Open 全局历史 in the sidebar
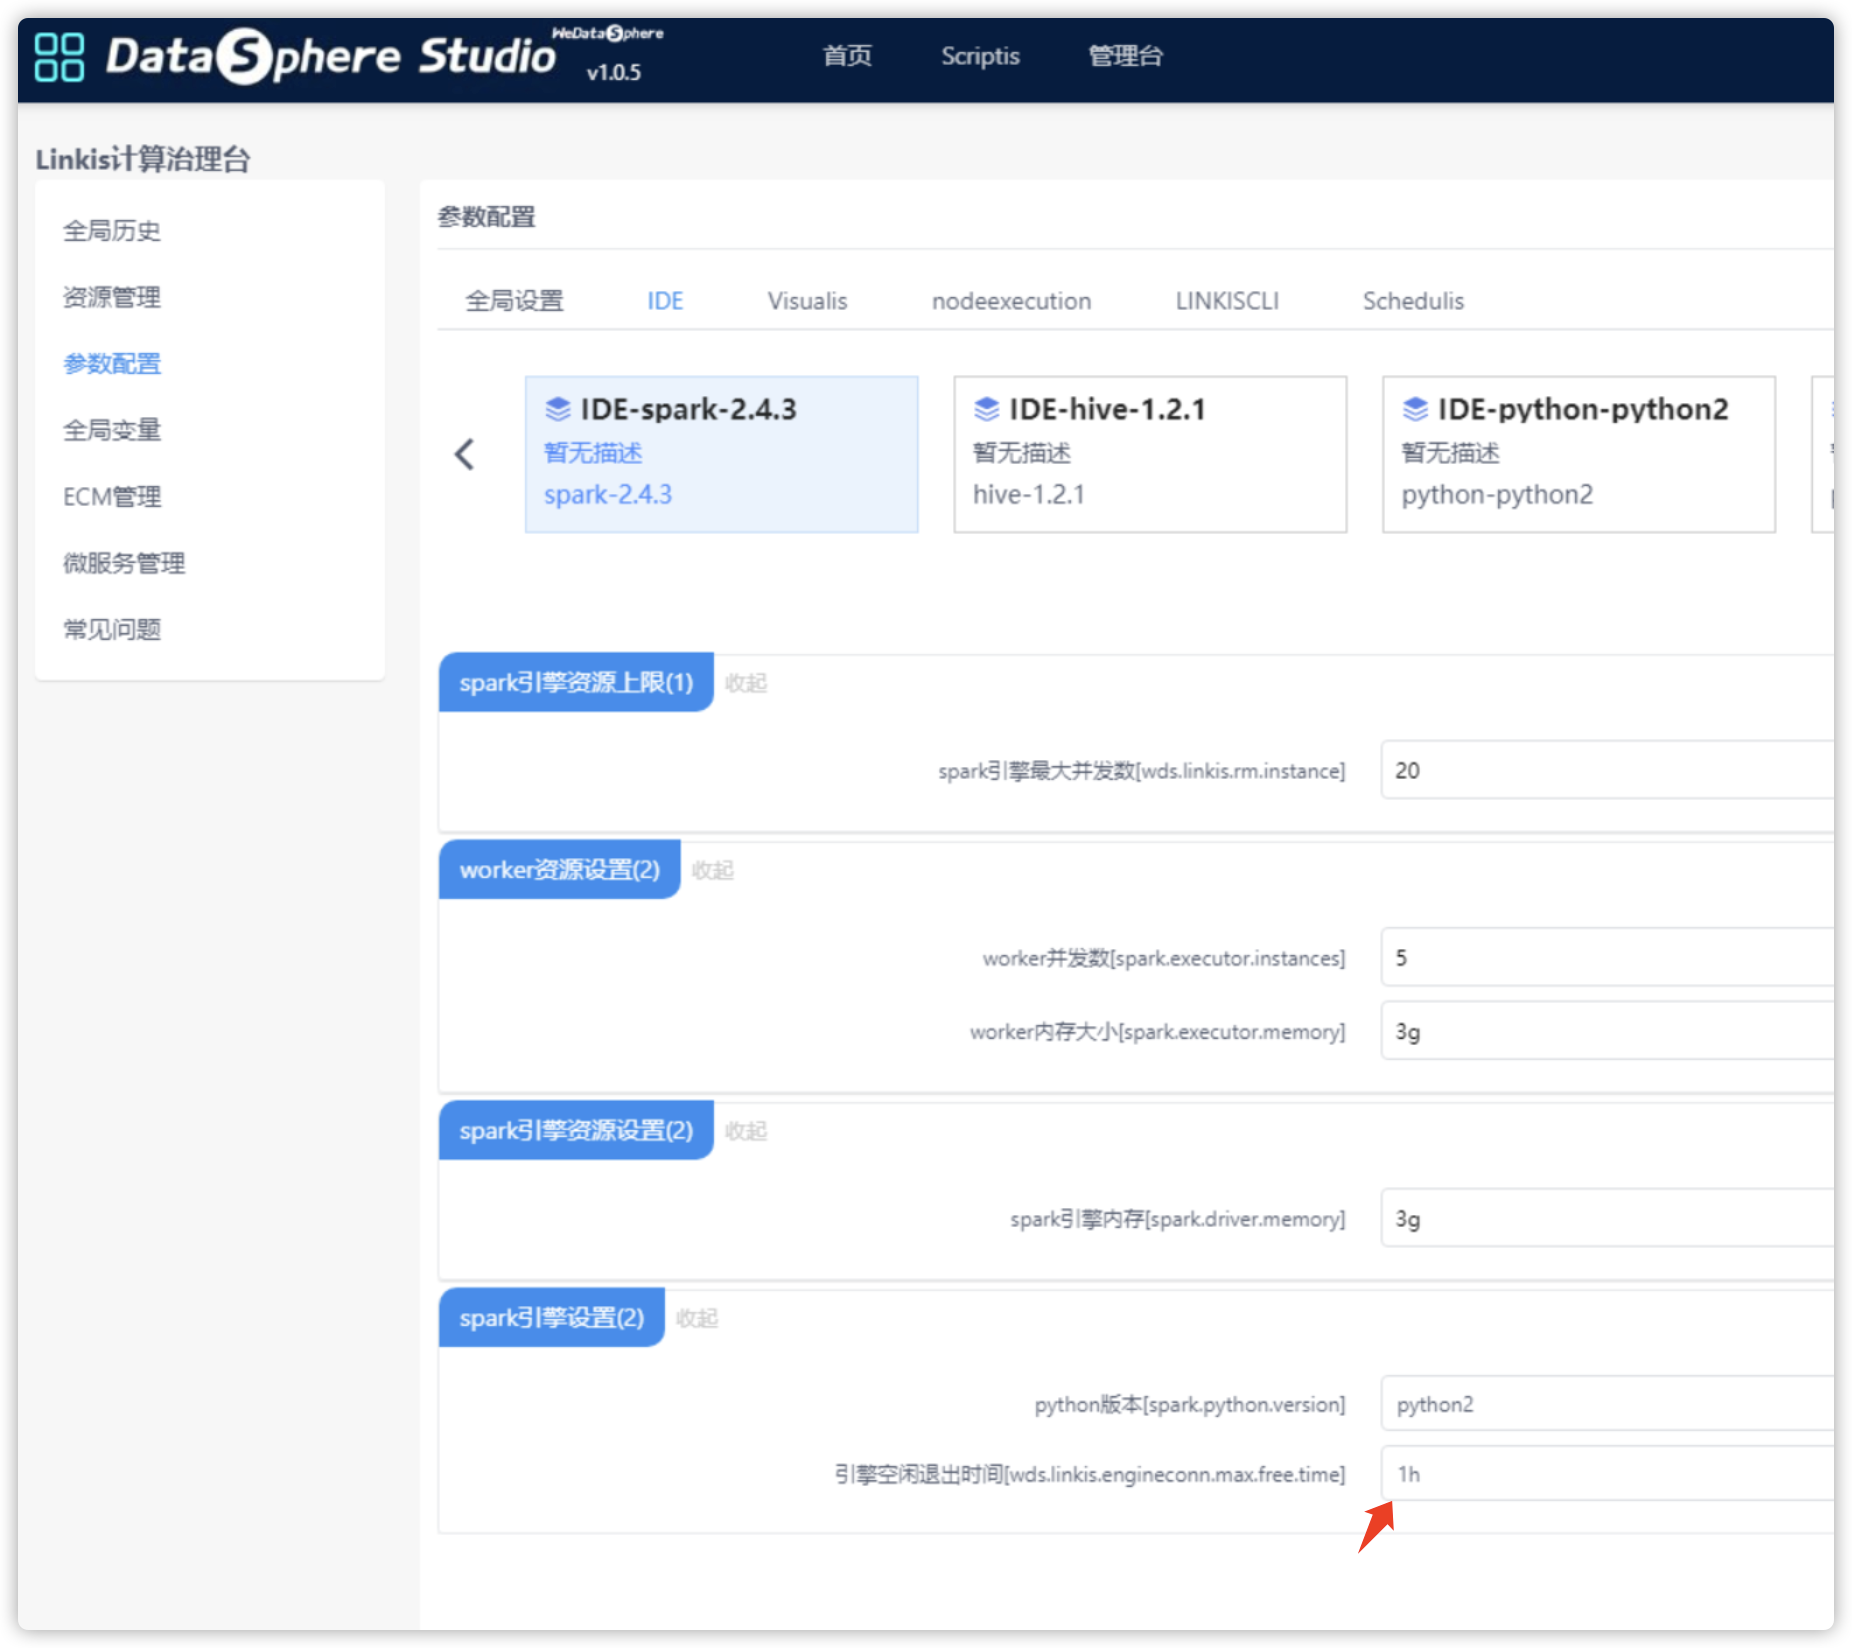This screenshot has height=1648, width=1852. point(111,231)
